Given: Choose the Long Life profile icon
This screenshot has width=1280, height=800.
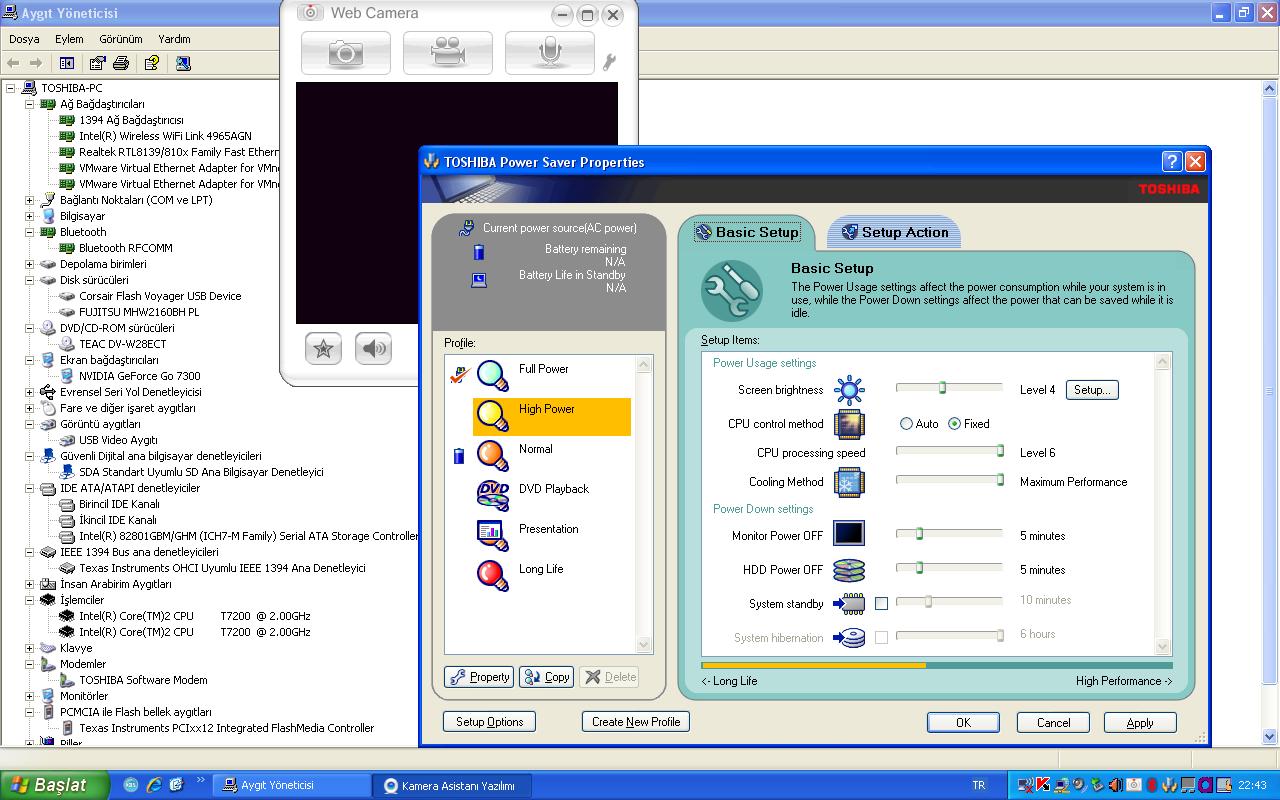Looking at the screenshot, I should pyautogui.click(x=492, y=575).
